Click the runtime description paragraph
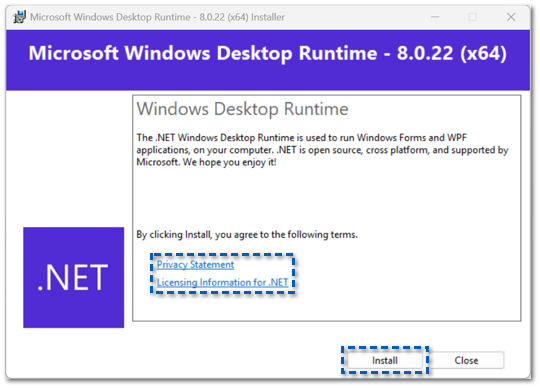The height and width of the screenshot is (388, 540). click(322, 150)
